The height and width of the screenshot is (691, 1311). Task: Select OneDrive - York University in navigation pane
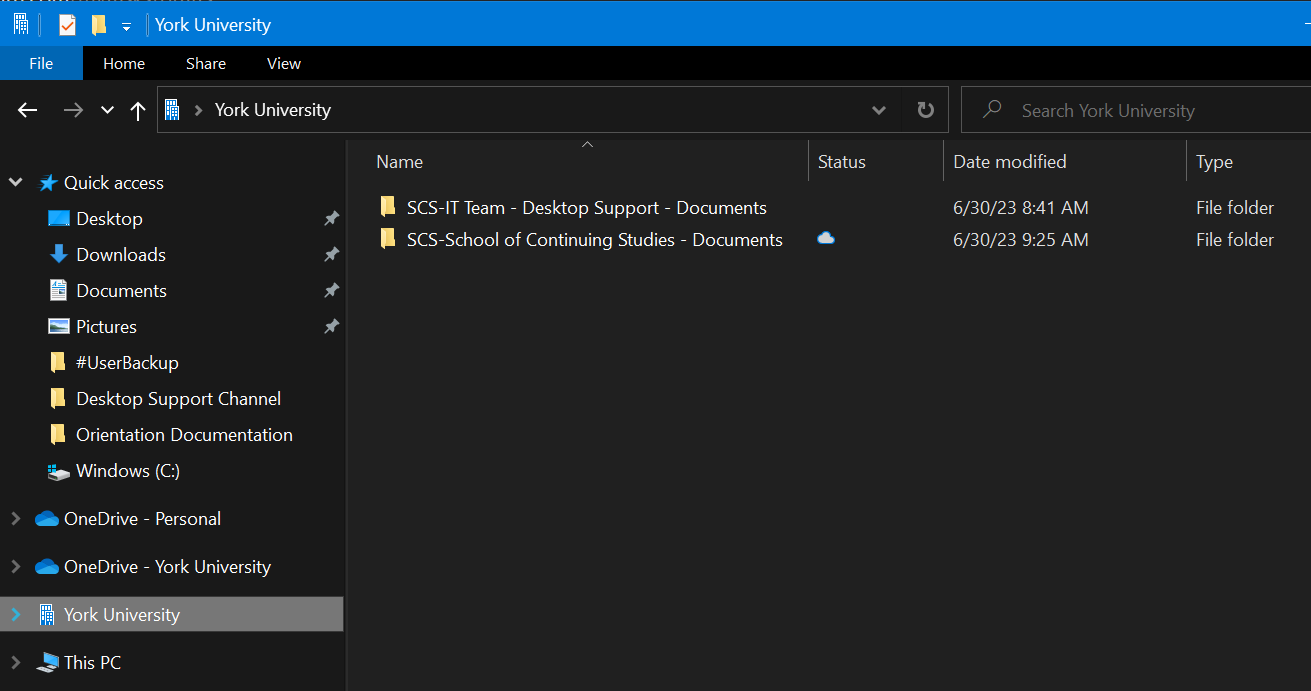coord(167,567)
